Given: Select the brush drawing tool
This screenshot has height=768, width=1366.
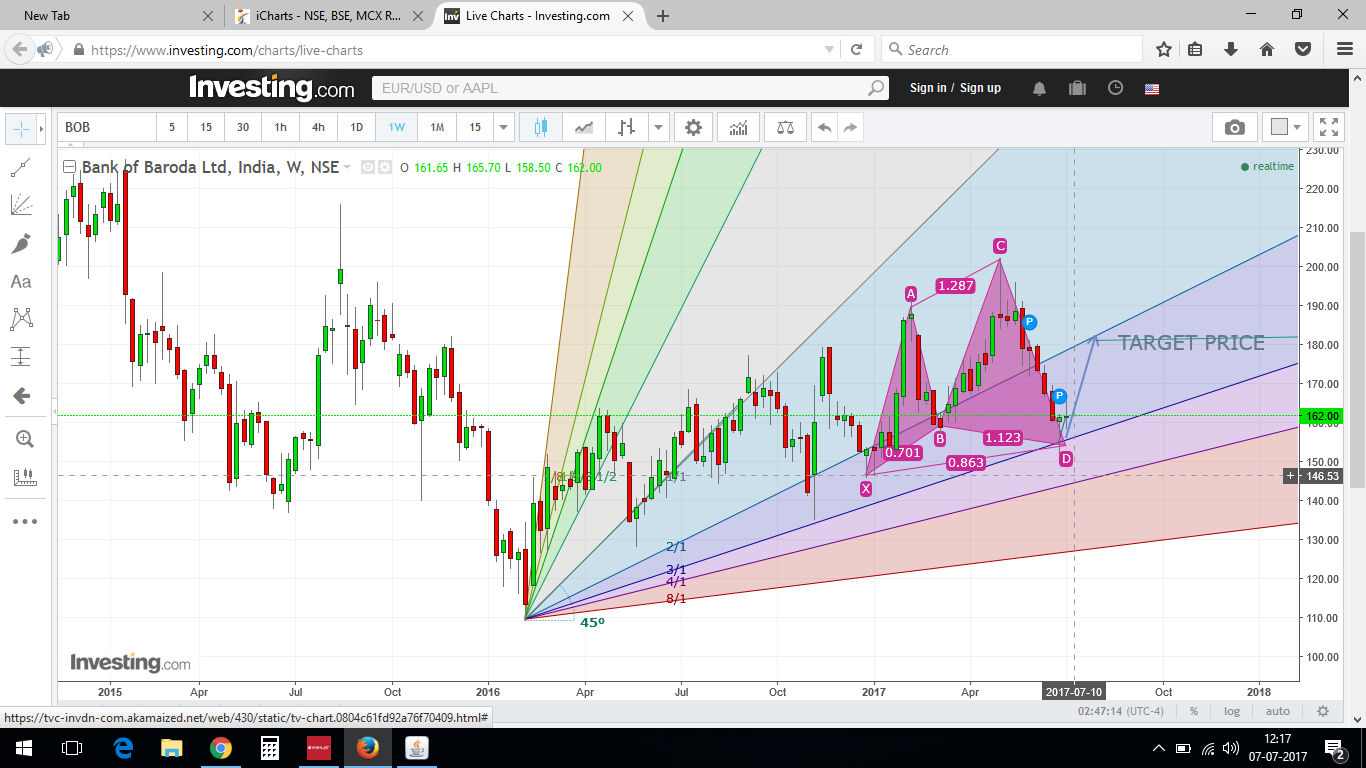Looking at the screenshot, I should pyautogui.click(x=21, y=244).
